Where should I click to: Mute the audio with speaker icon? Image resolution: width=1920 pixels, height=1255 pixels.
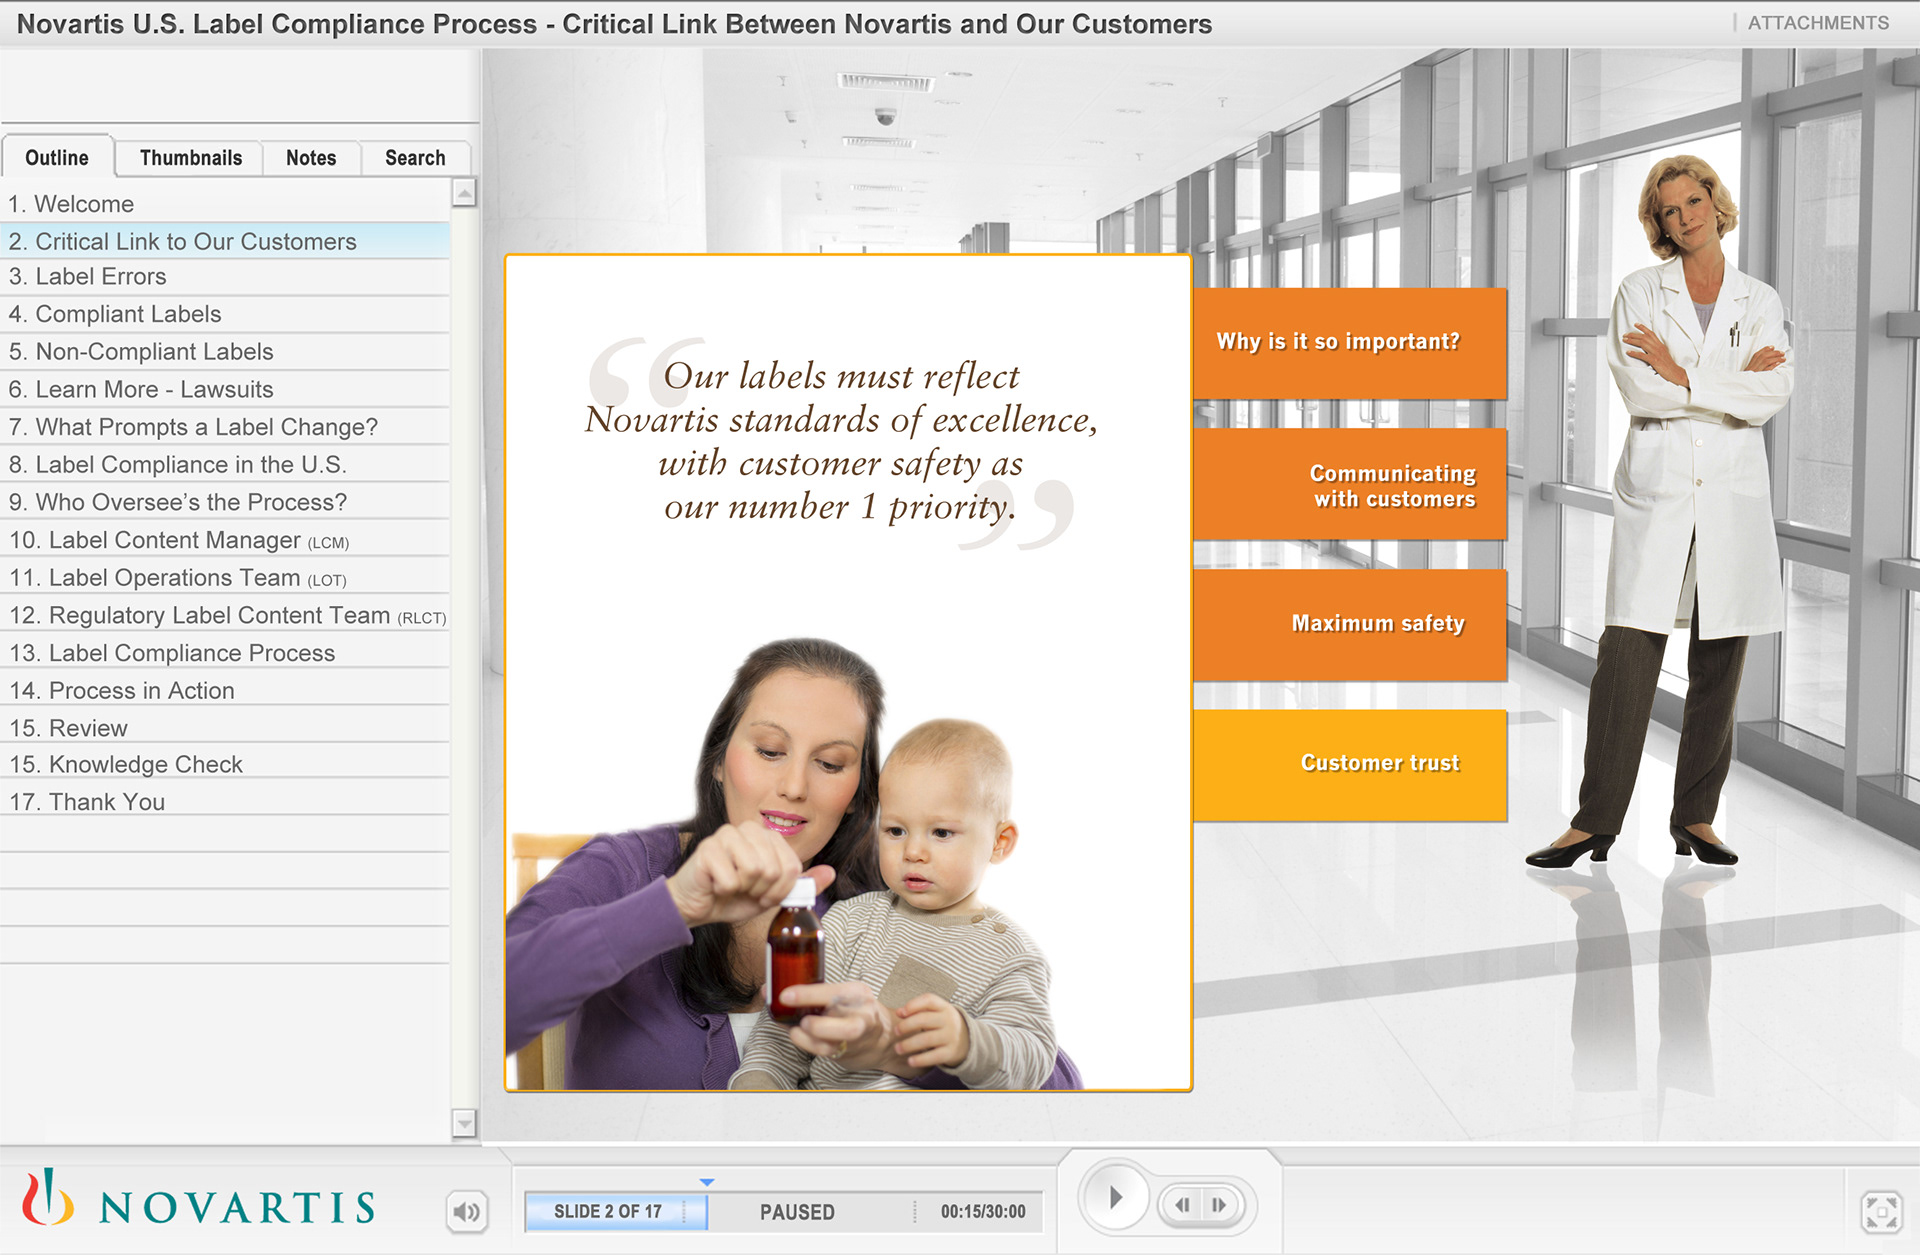pos(466,1212)
